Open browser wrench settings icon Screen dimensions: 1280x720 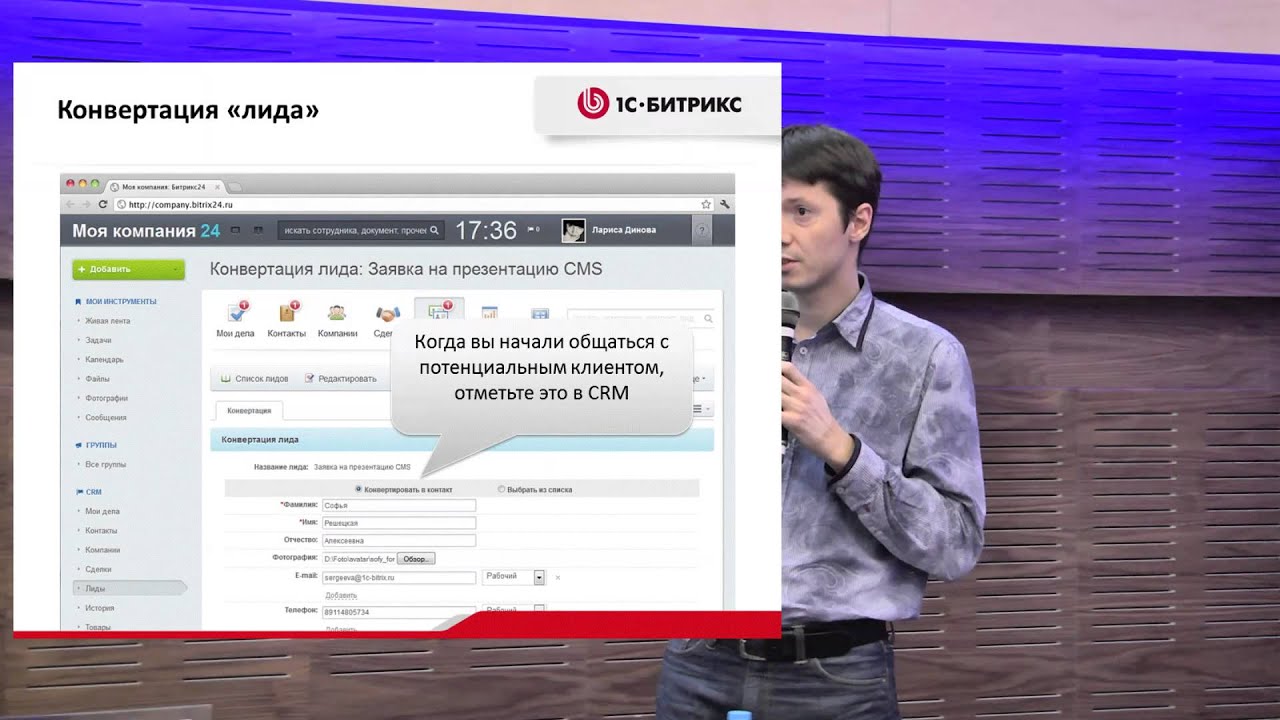(724, 204)
